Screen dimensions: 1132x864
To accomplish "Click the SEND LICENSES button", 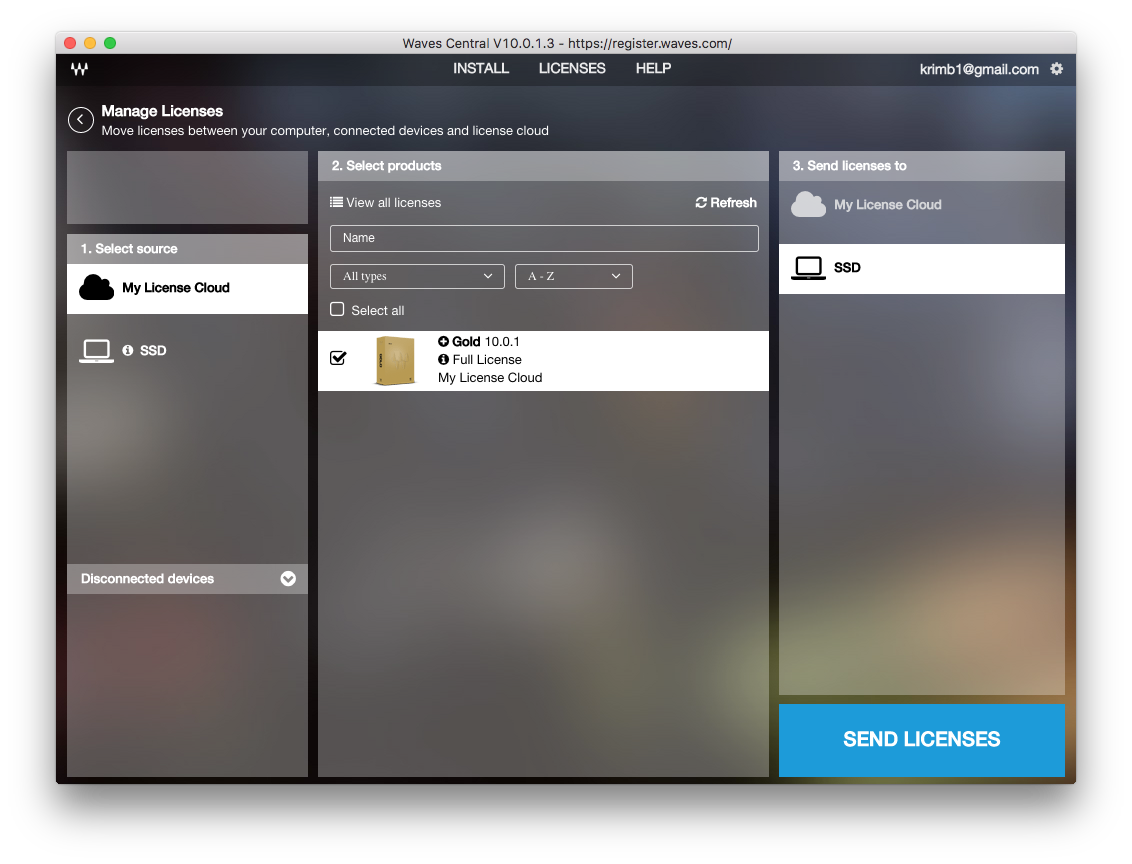I will [x=921, y=740].
